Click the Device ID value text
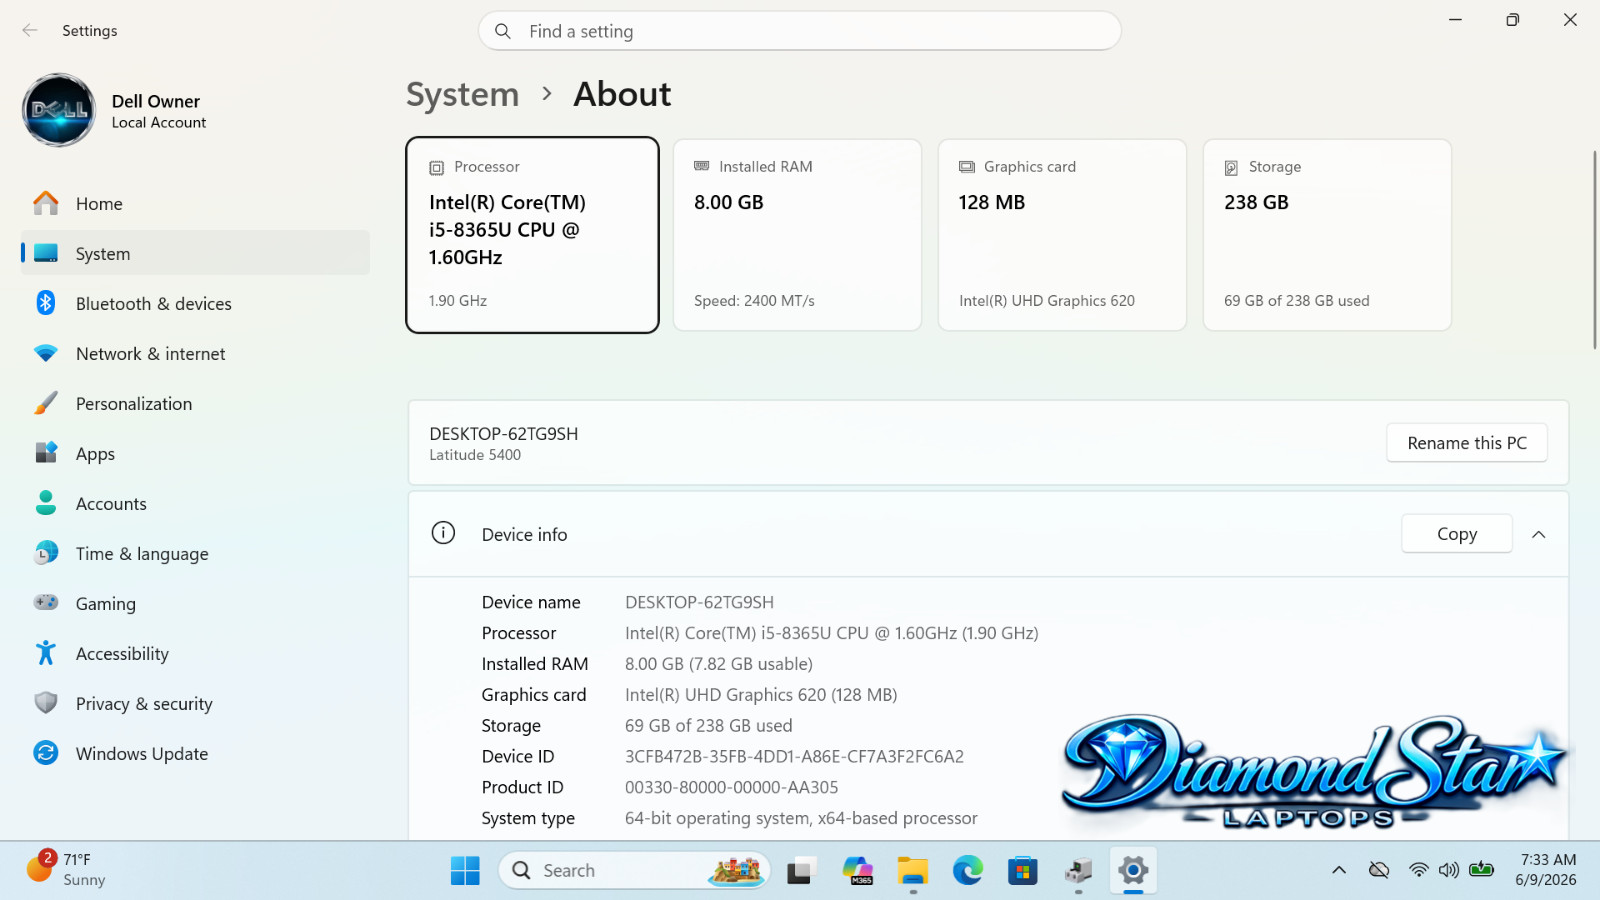 [x=794, y=756]
